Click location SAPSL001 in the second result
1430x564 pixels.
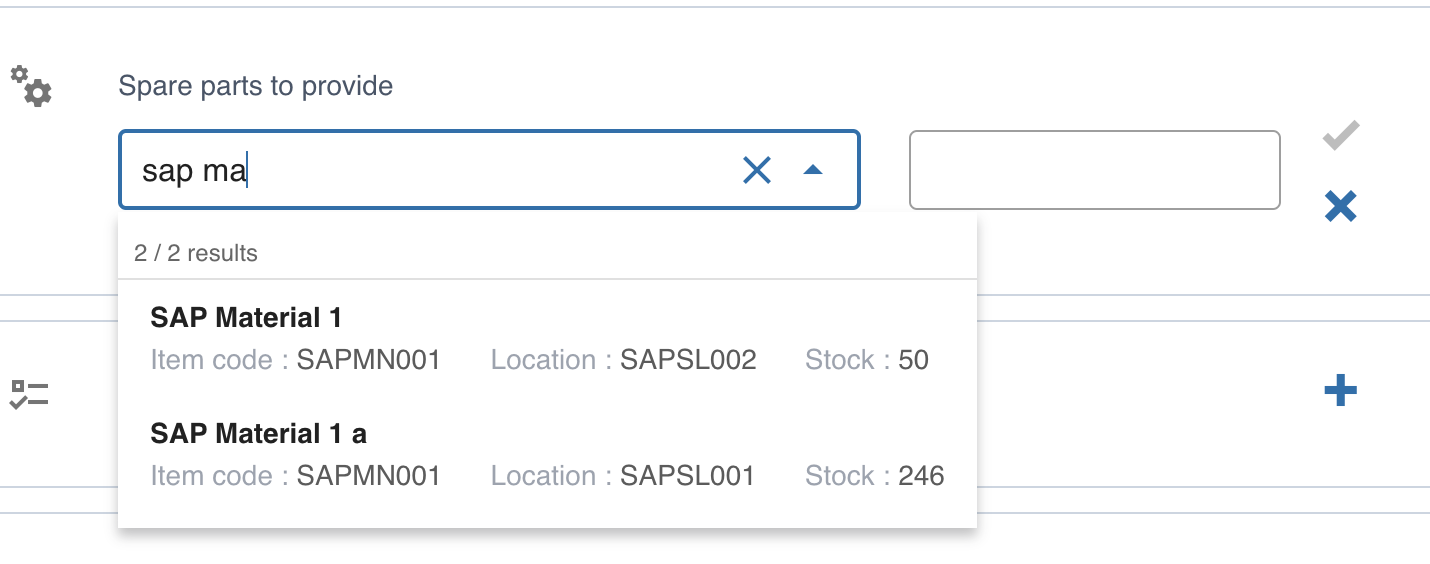687,476
